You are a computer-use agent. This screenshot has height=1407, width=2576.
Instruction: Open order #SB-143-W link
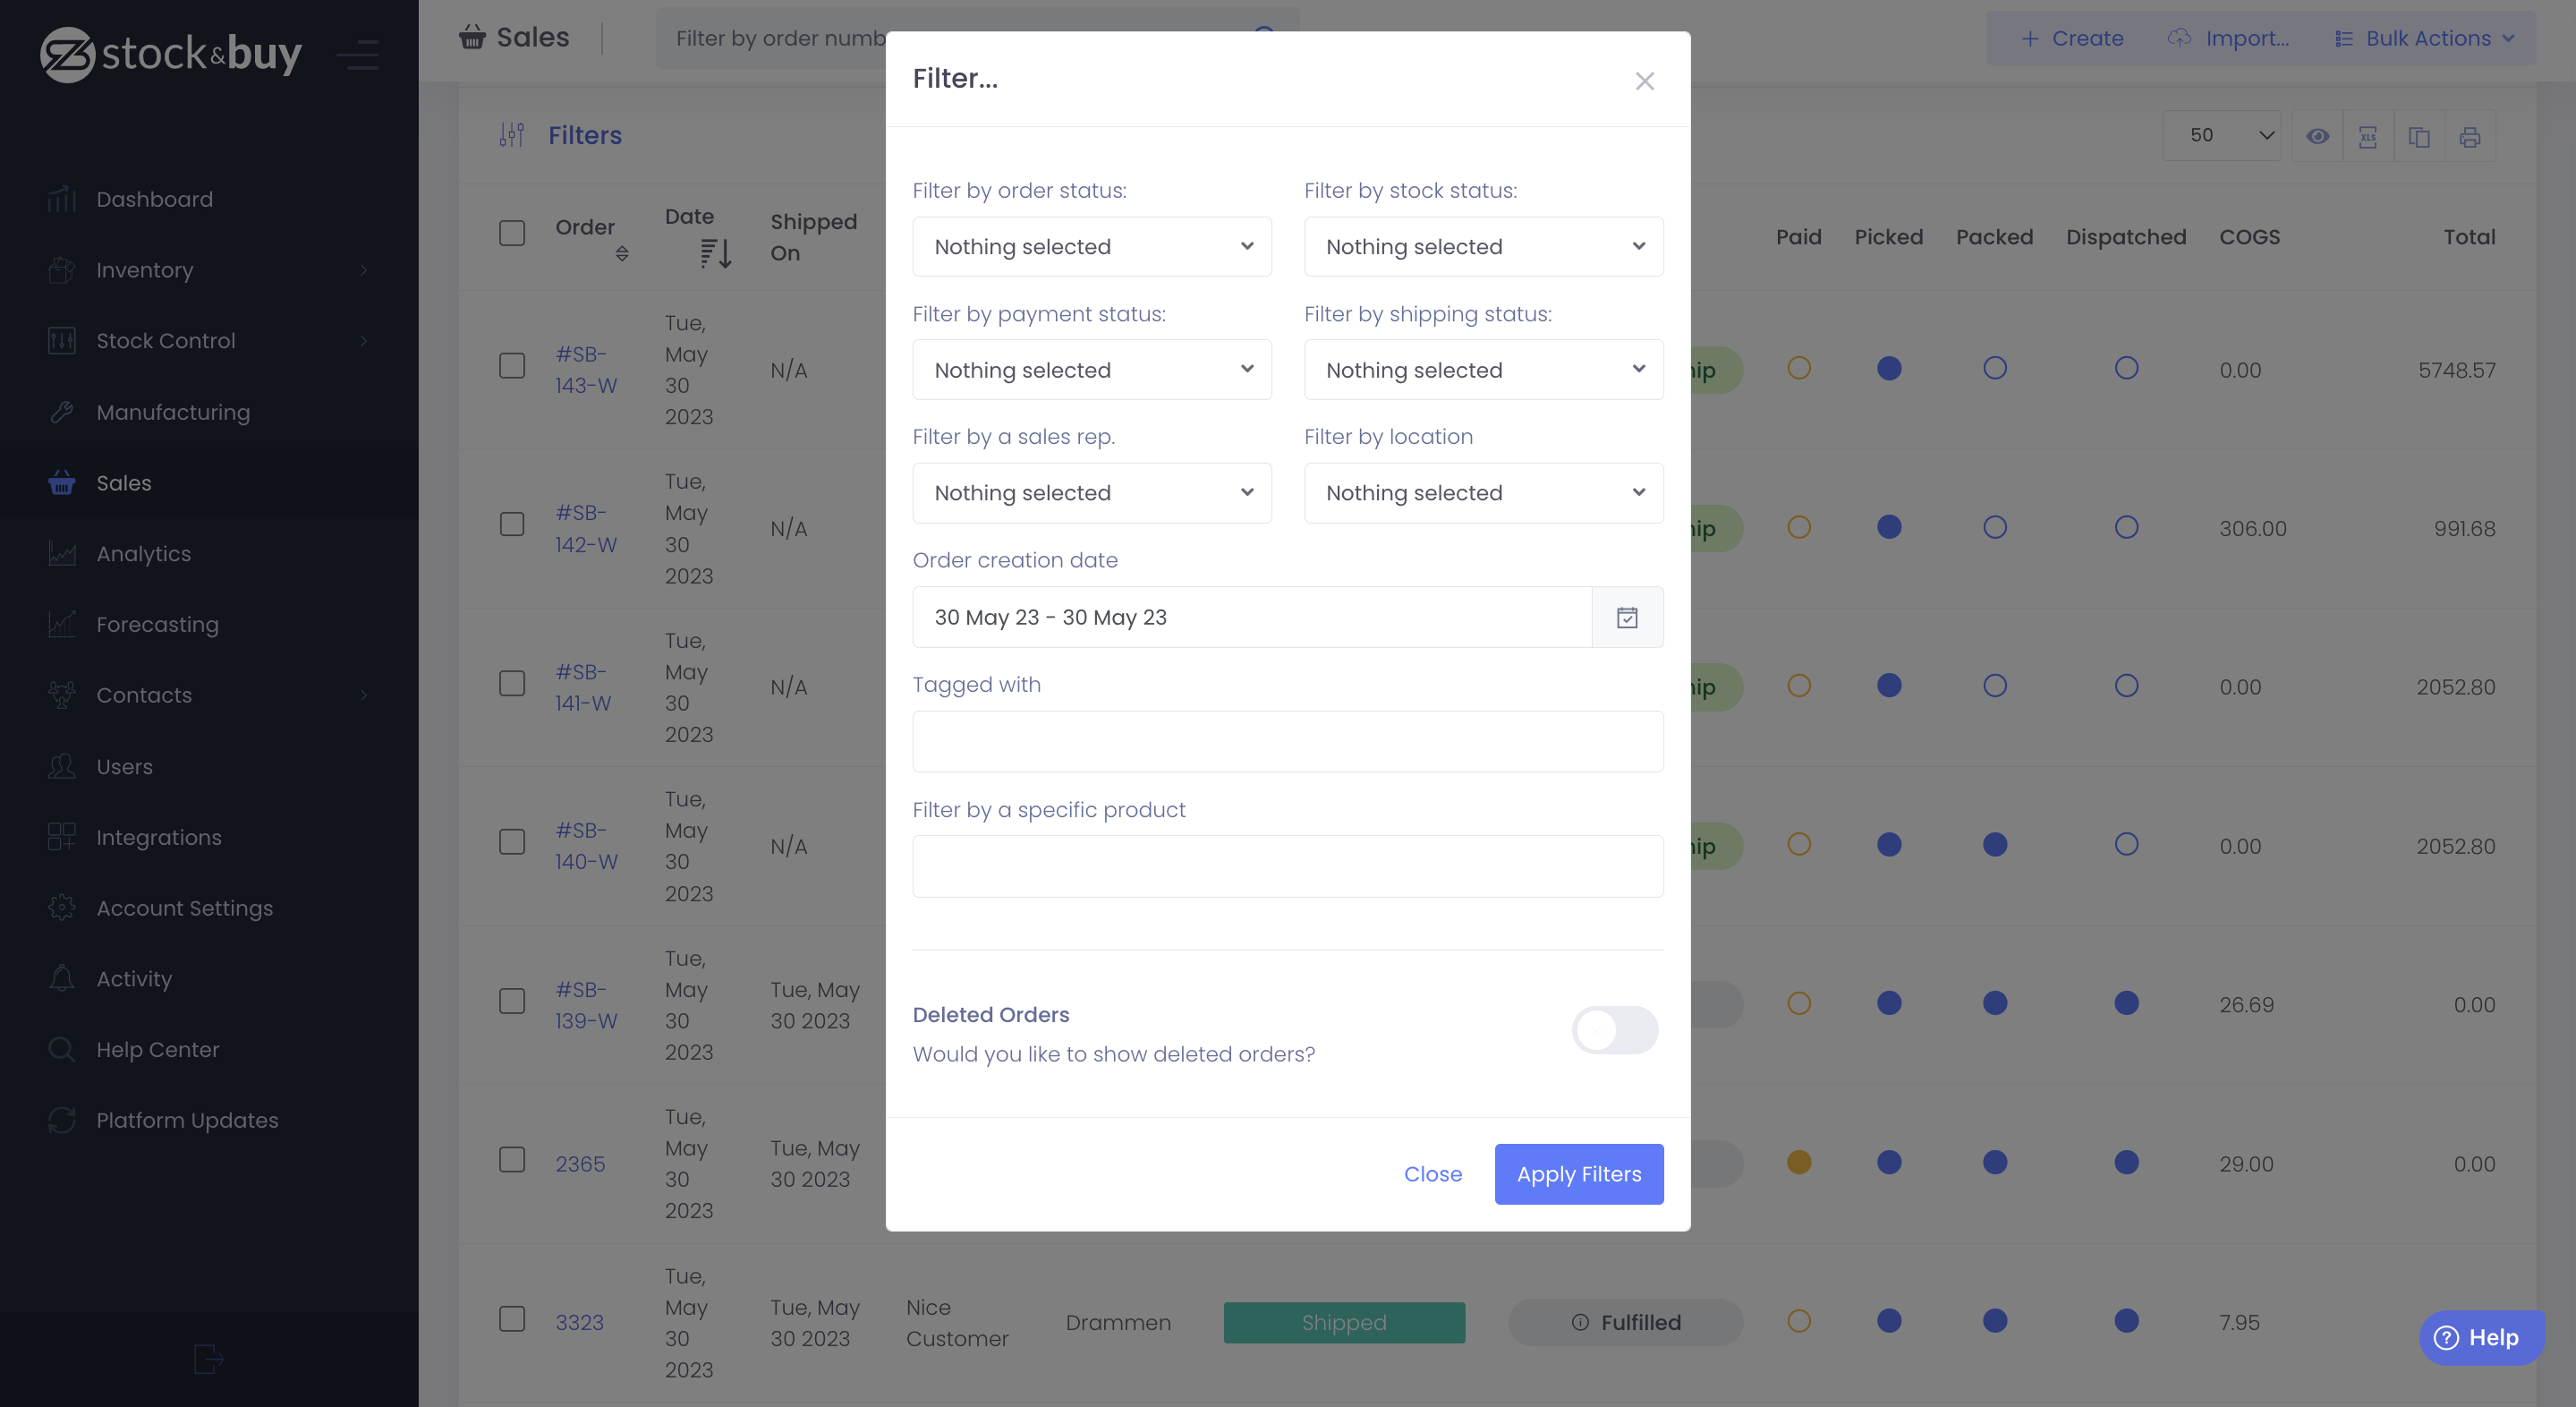[x=586, y=370]
